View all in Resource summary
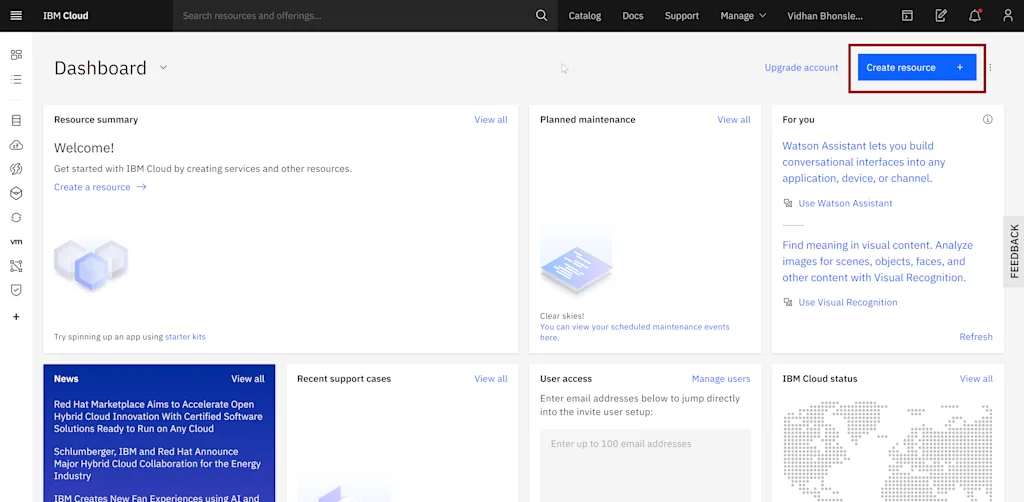The width and height of the screenshot is (1024, 502). pyautogui.click(x=491, y=119)
